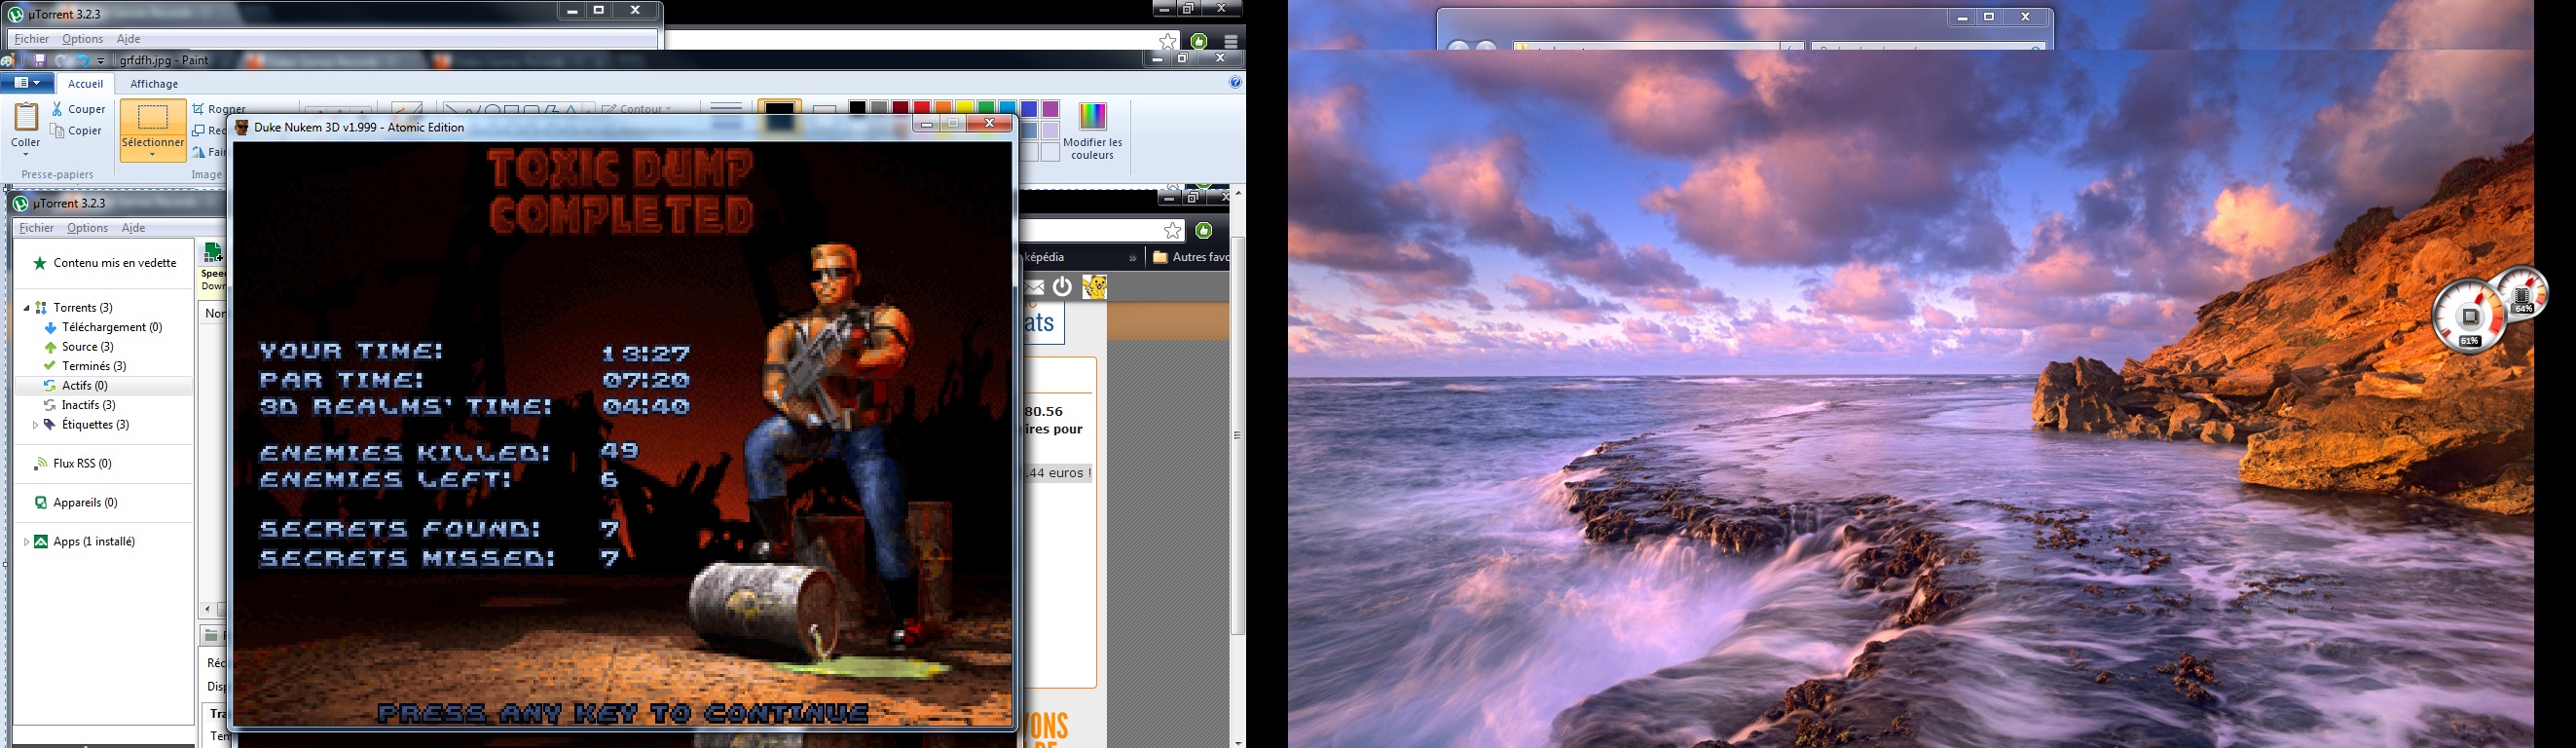The height and width of the screenshot is (748, 2576).
Task: Click Contenu mis en vedette
Action: [114, 264]
